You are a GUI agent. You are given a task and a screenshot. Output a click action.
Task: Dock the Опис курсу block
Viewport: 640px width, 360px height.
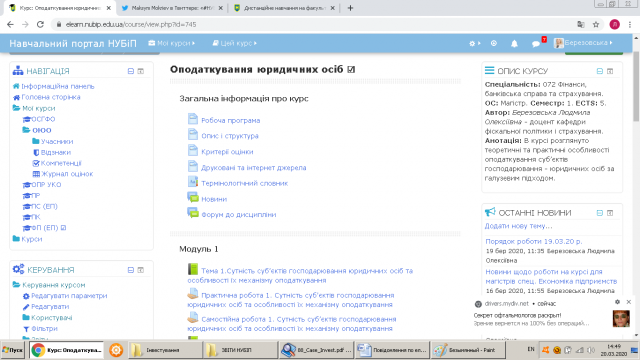pos(610,71)
